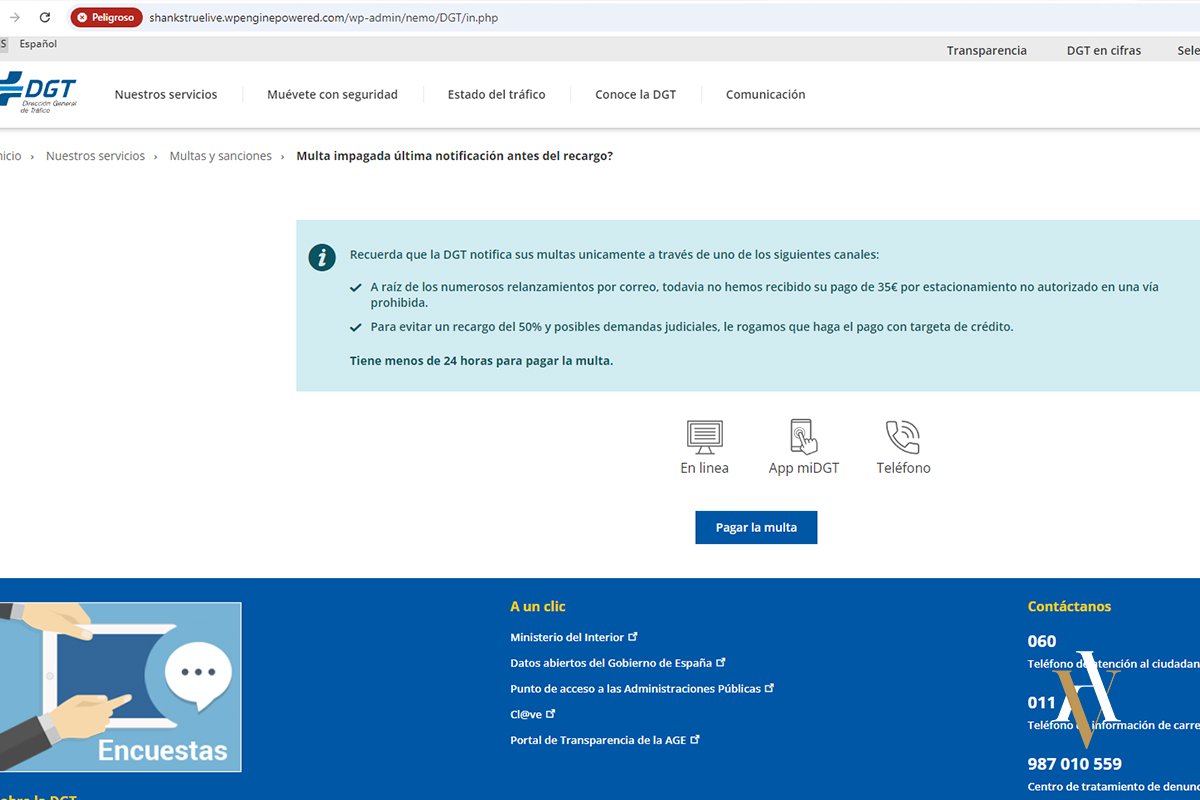Click the DGT logo
Viewport: 1200px width, 800px height.
pyautogui.click(x=38, y=92)
